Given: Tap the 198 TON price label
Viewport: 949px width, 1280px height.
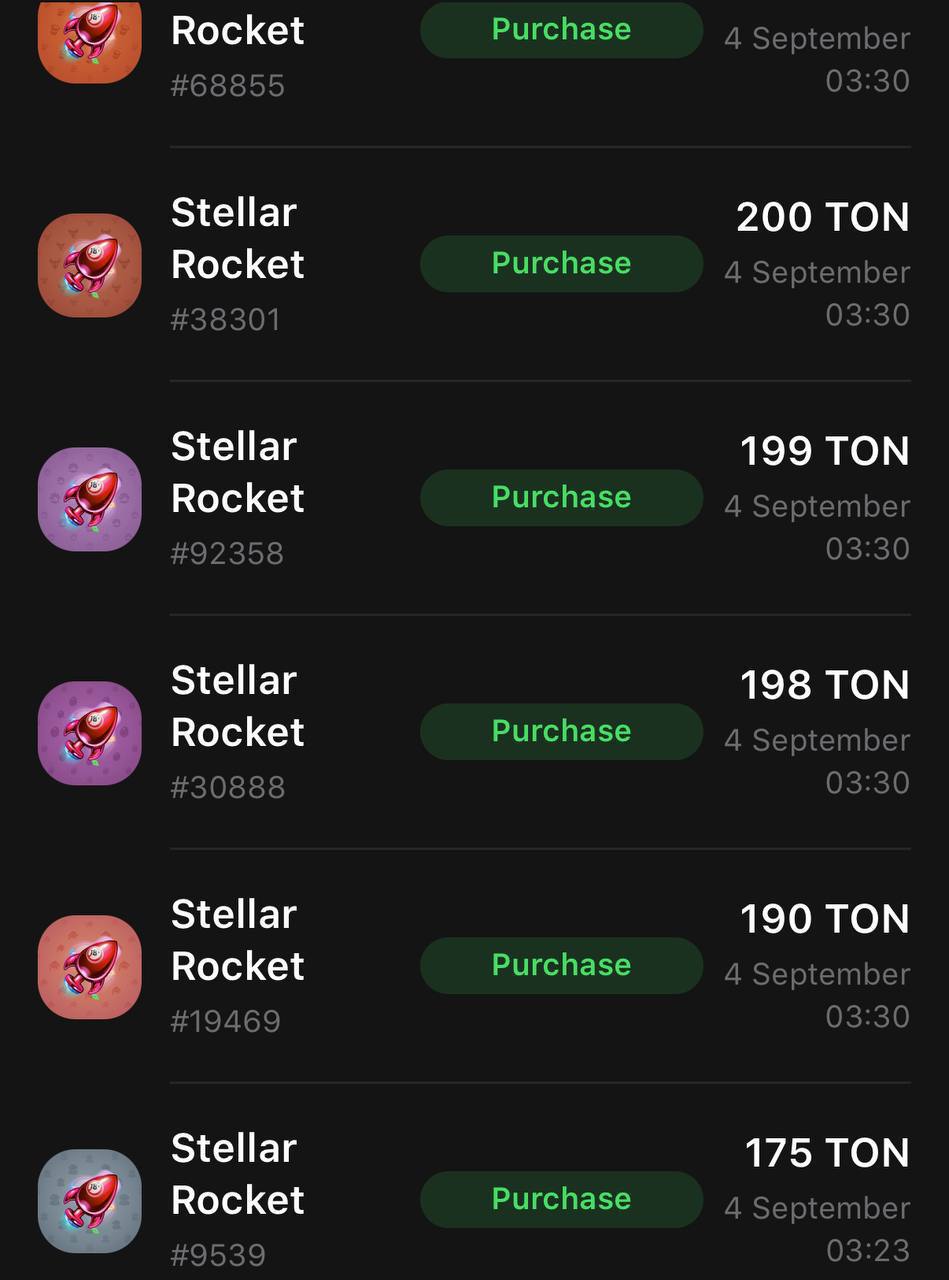Looking at the screenshot, I should click(825, 685).
